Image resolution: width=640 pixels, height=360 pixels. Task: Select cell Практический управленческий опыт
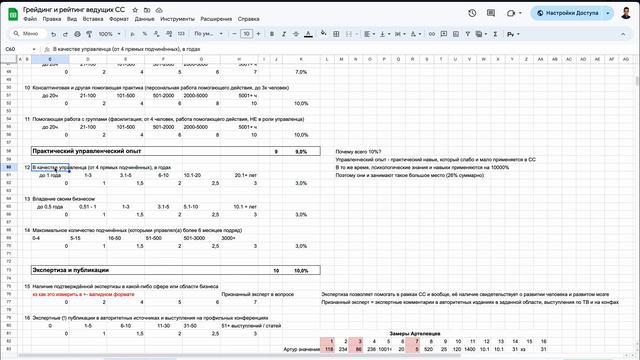click(x=87, y=151)
